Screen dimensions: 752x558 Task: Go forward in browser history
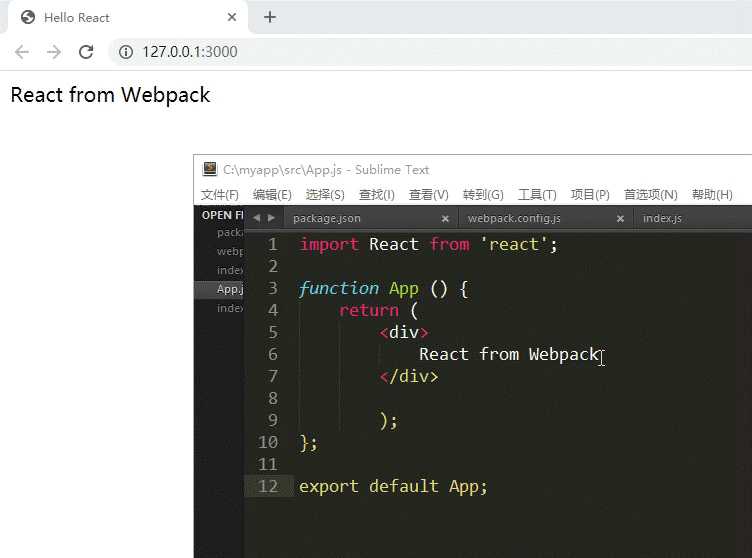54,52
